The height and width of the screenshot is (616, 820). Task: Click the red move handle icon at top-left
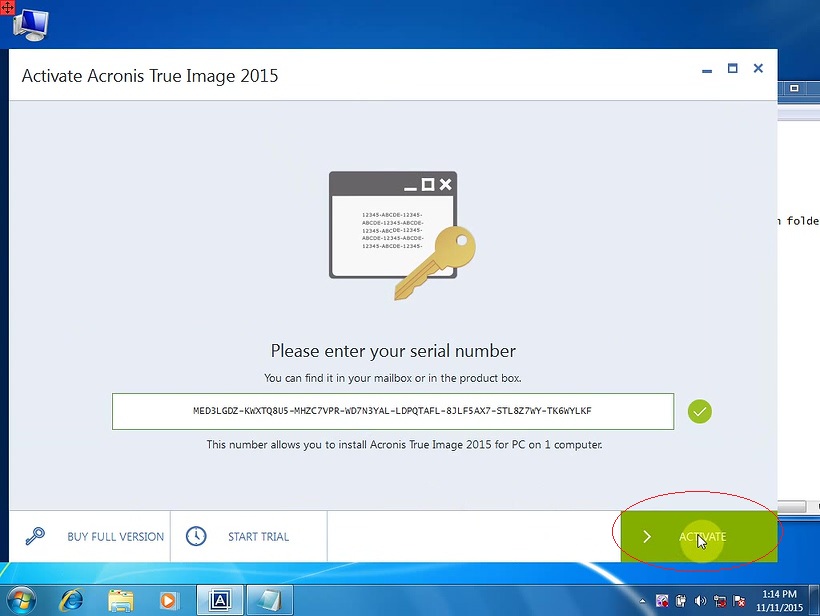tap(7, 7)
